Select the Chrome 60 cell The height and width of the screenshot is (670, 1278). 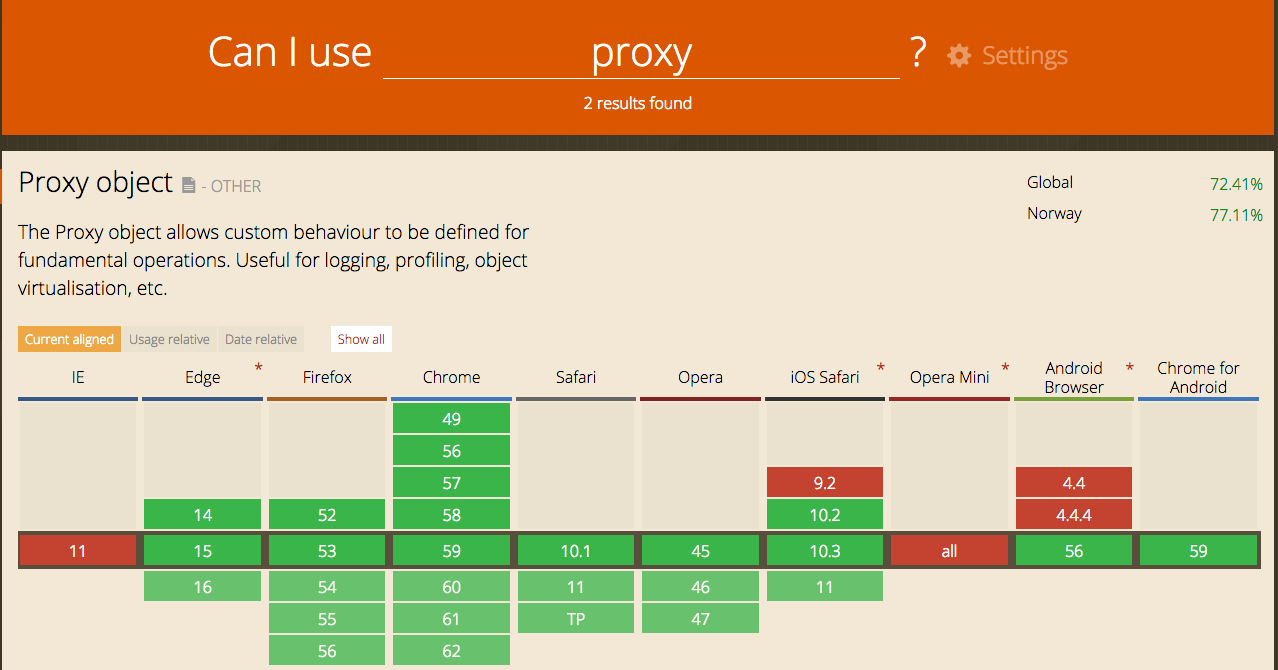pyautogui.click(x=452, y=587)
